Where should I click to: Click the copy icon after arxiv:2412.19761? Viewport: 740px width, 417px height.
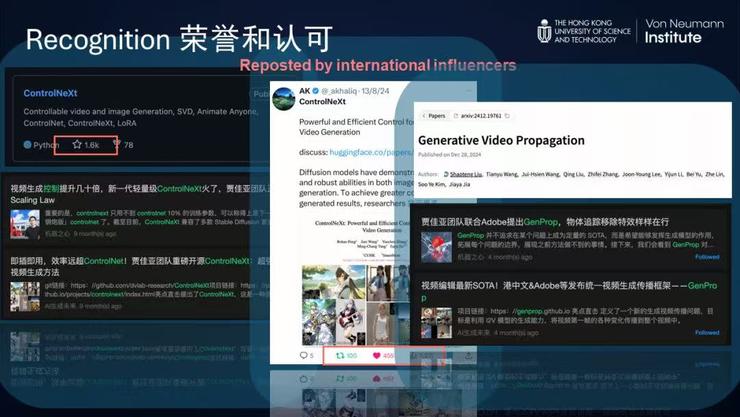(x=507, y=116)
